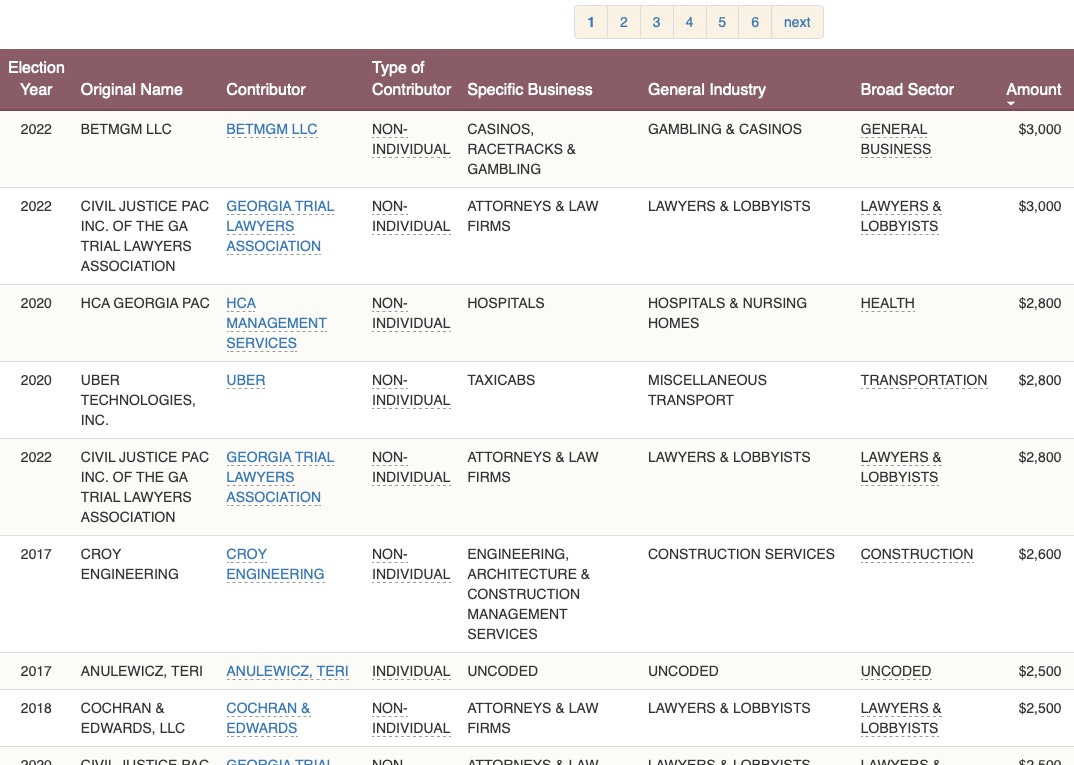
Task: Go to results page 2
Action: [623, 22]
